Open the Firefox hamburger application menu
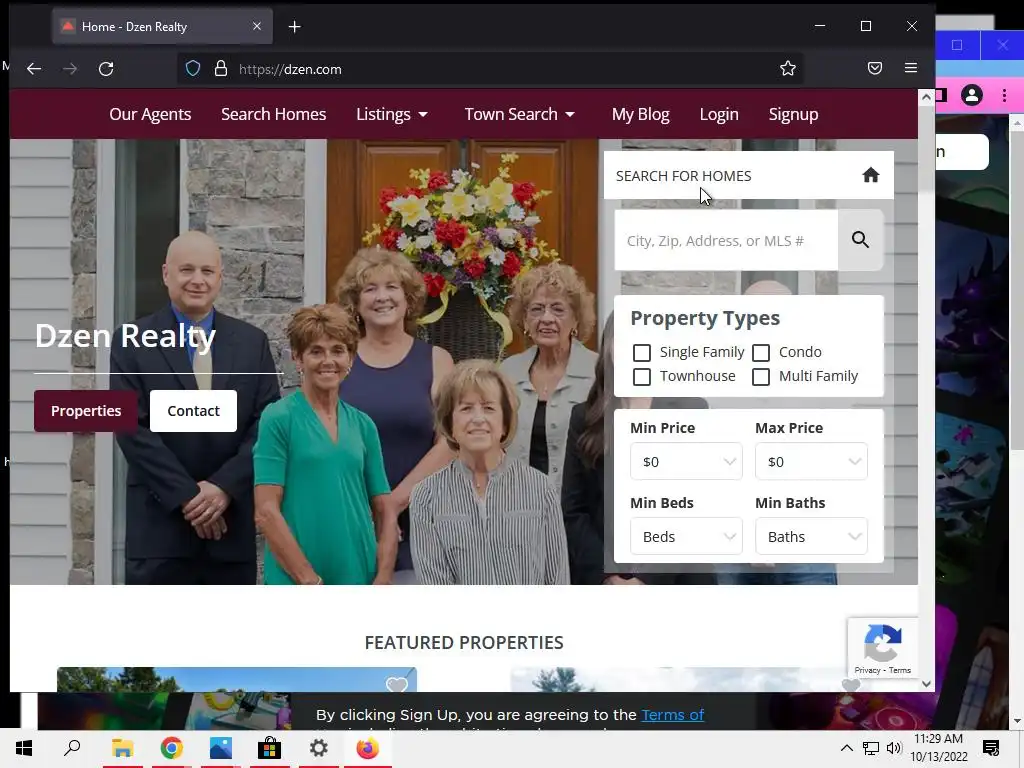This screenshot has width=1024, height=768. (911, 68)
